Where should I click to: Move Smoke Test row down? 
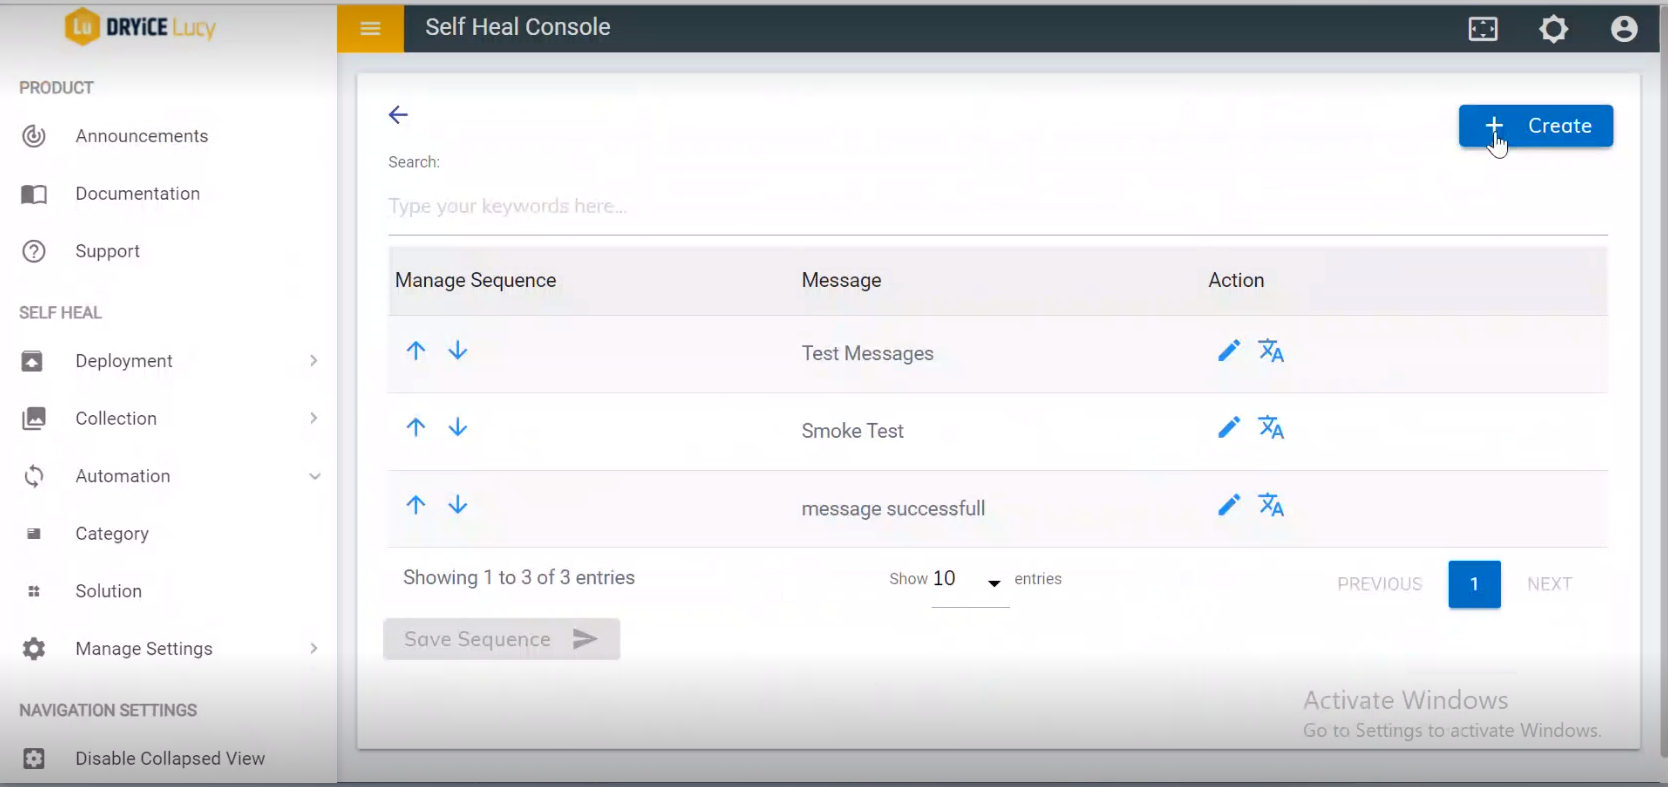click(458, 428)
